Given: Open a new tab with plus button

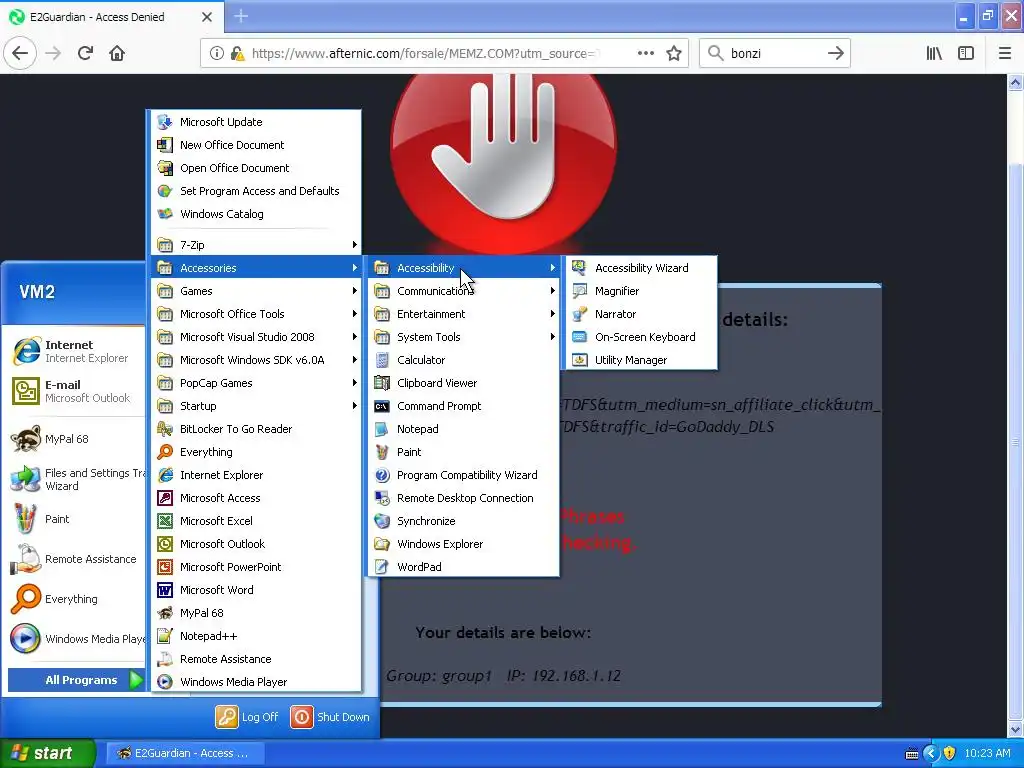Looking at the screenshot, I should coord(241,16).
